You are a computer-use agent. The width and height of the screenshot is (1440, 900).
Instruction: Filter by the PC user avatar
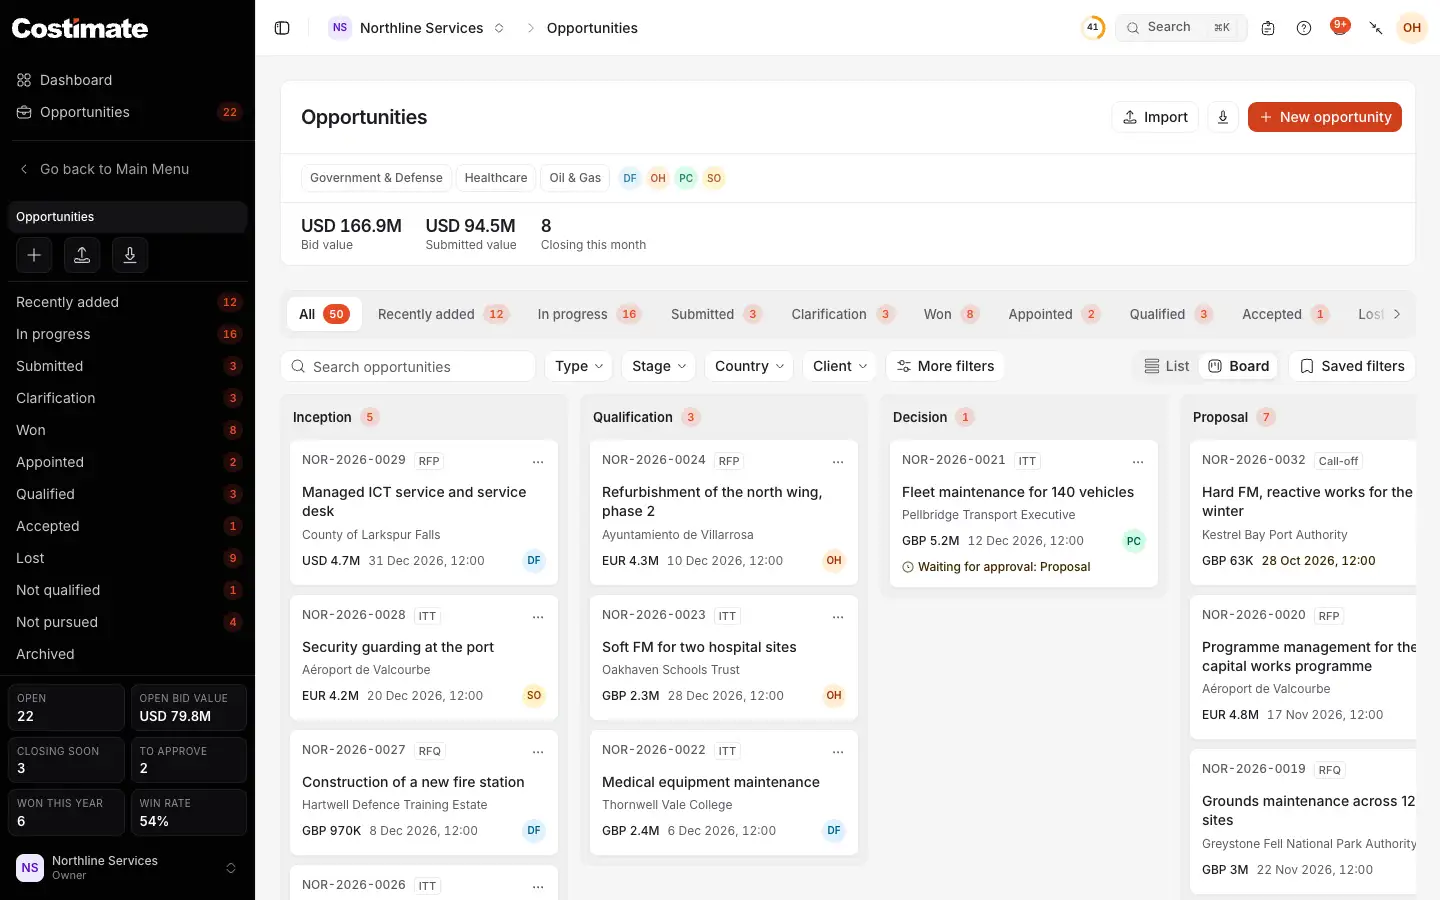pyautogui.click(x=686, y=178)
